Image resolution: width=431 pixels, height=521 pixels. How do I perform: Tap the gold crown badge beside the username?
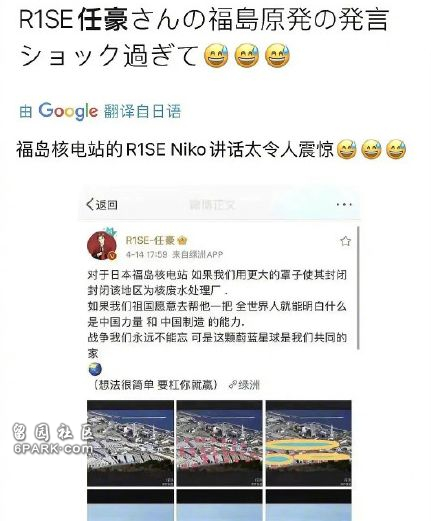182,240
